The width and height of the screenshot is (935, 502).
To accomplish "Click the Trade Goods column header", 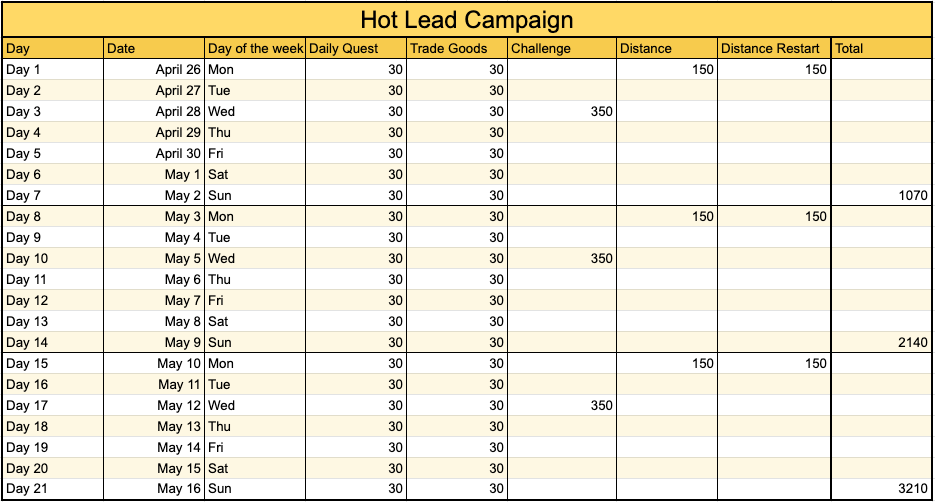I will click(x=457, y=48).
